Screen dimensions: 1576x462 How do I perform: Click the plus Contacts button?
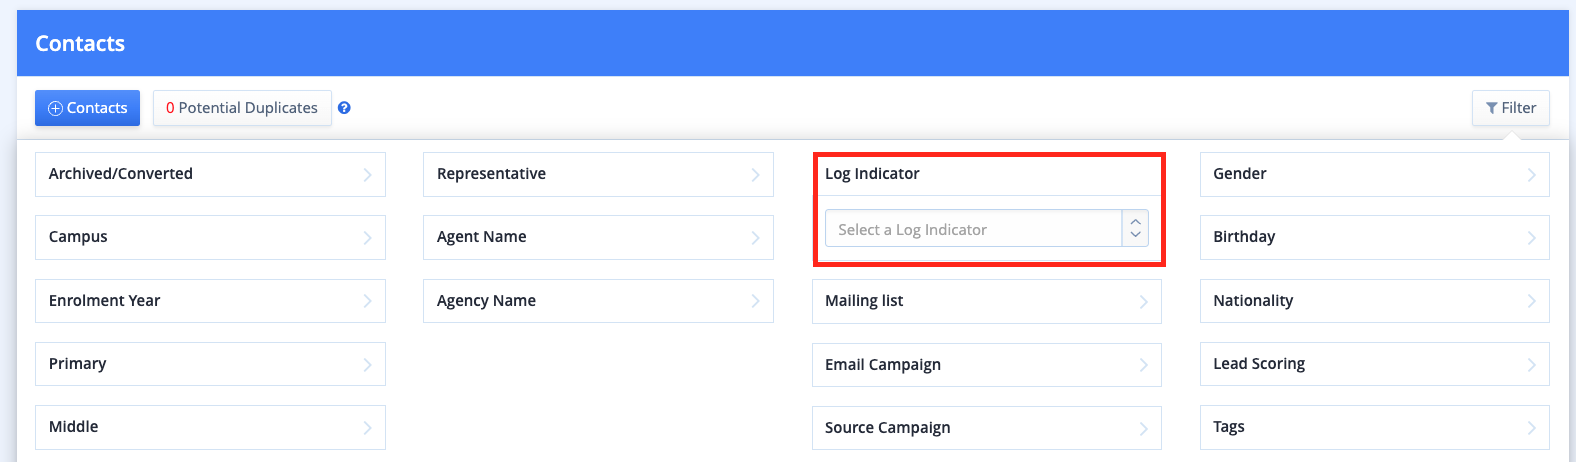(x=87, y=108)
